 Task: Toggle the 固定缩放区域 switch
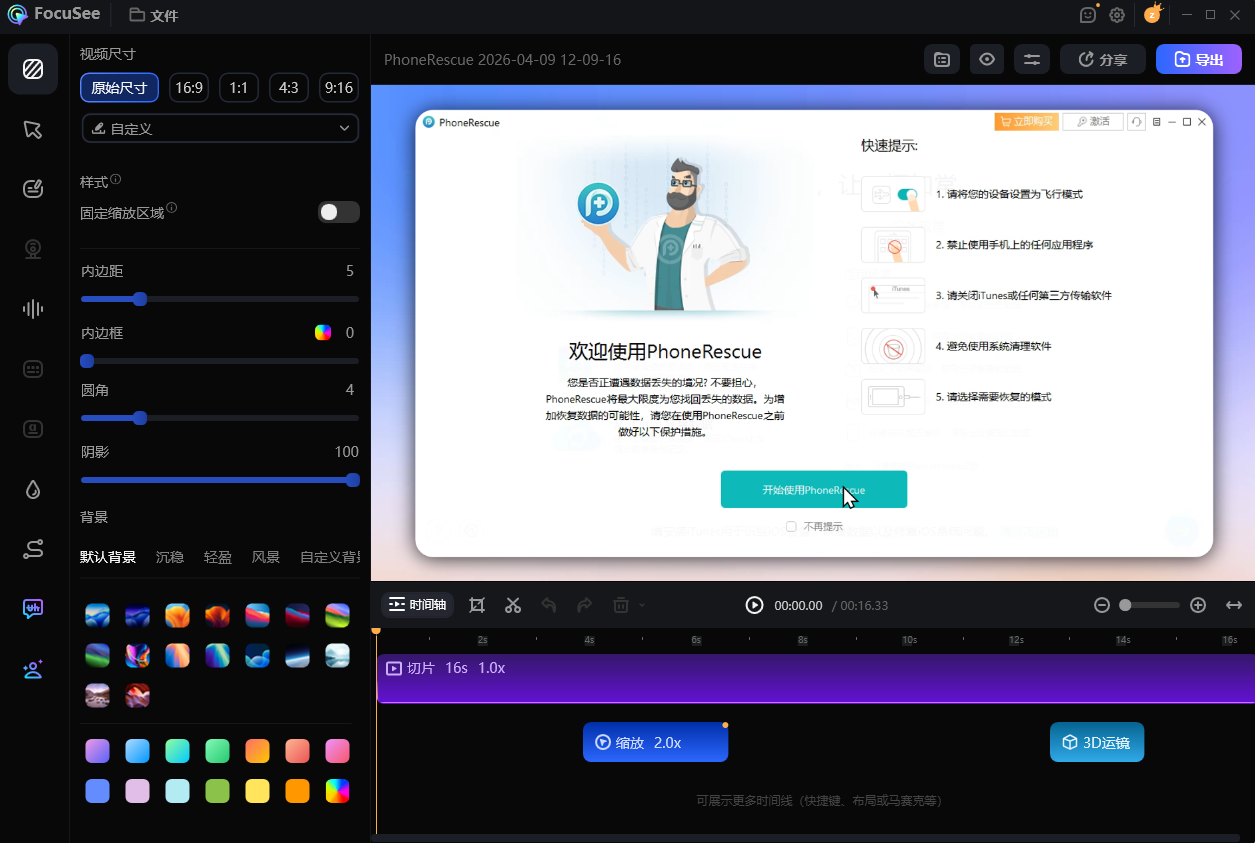coord(339,212)
